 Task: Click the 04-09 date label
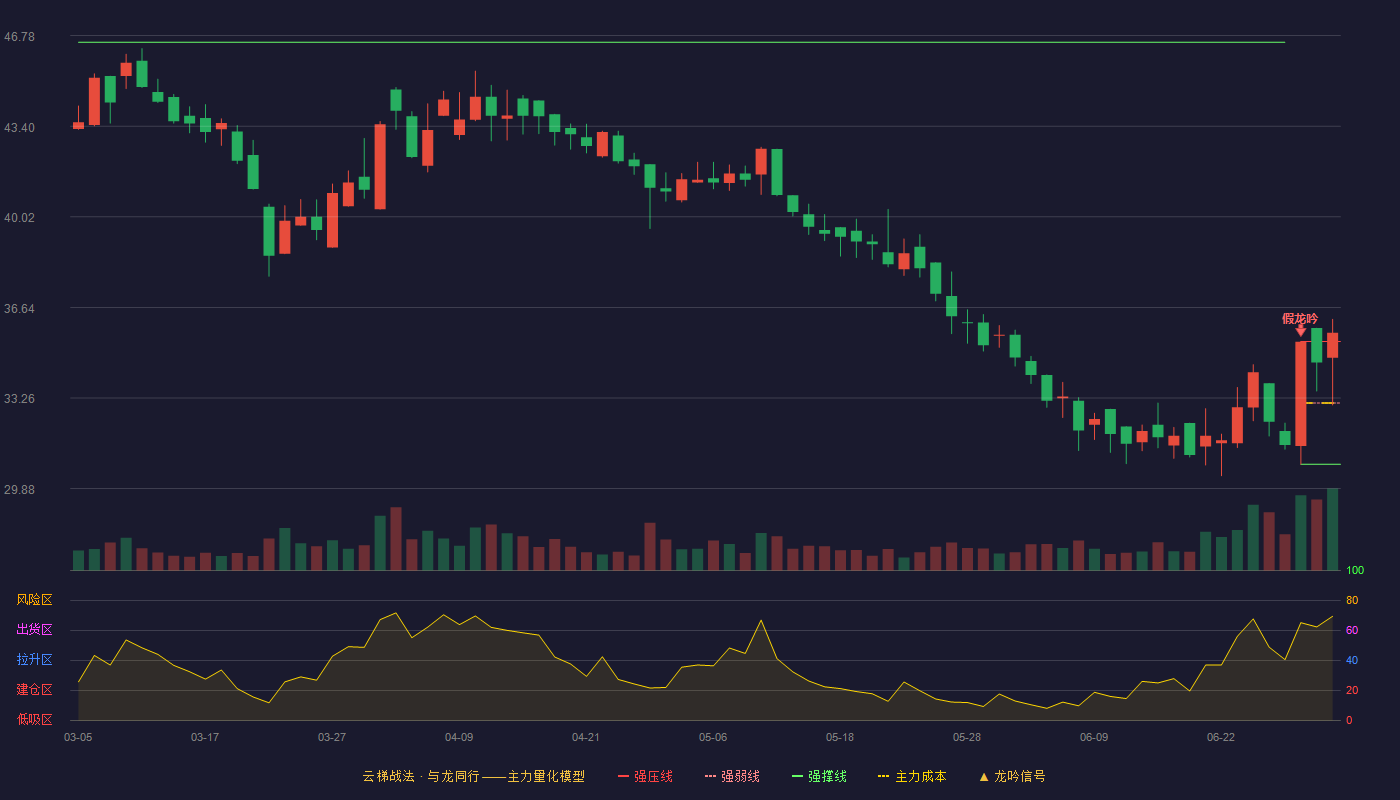click(x=459, y=737)
